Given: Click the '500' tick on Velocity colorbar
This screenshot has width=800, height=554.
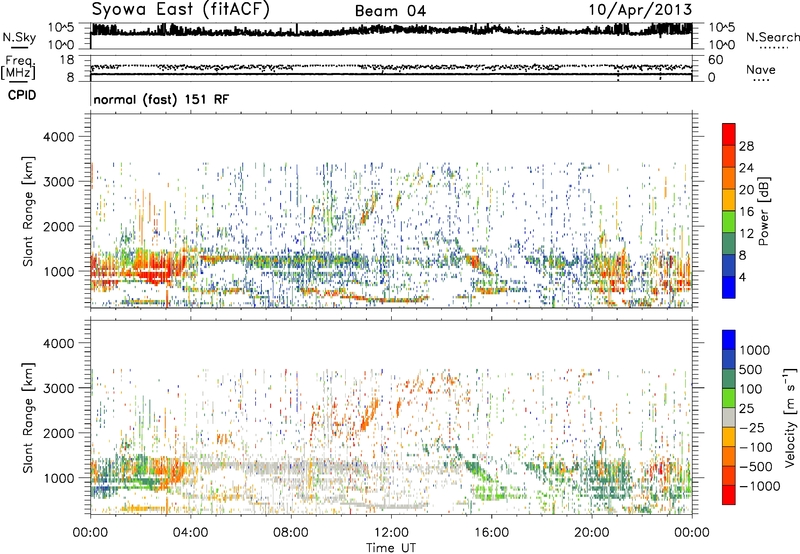Looking at the screenshot, I should pos(751,369).
